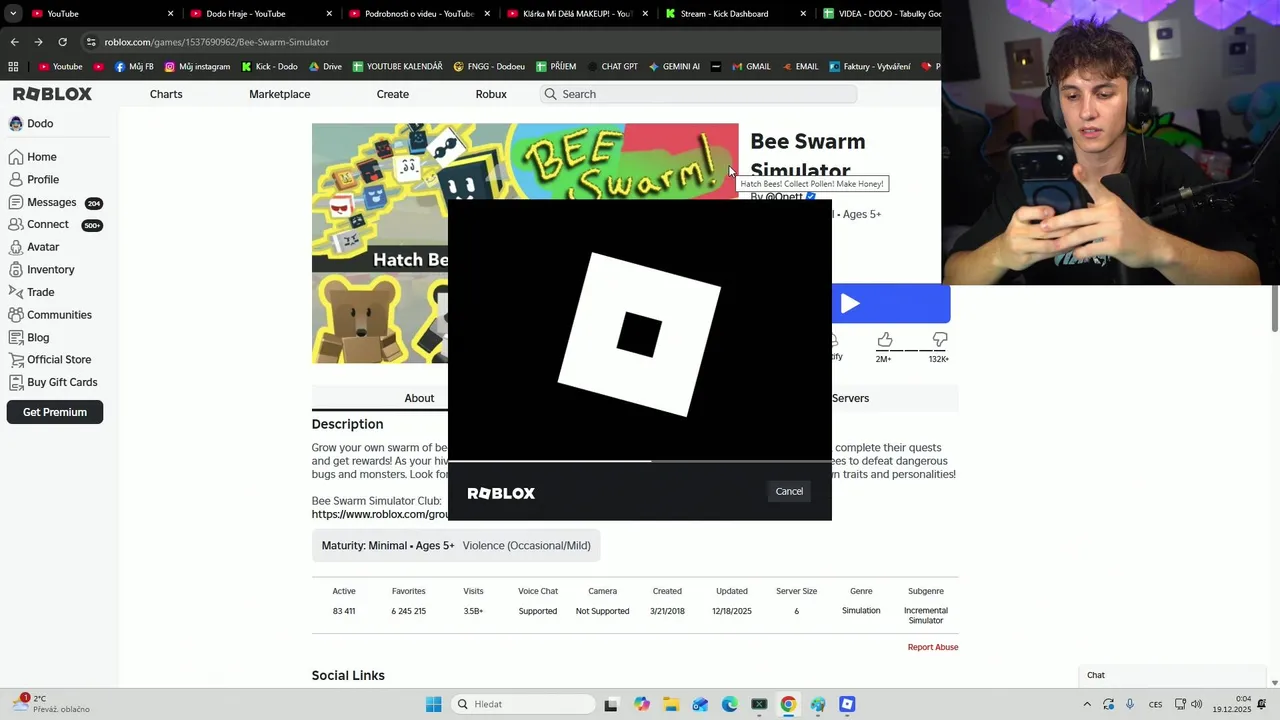Image resolution: width=1280 pixels, height=720 pixels.
Task: Open GEMINI AI bookmark
Action: (674, 67)
